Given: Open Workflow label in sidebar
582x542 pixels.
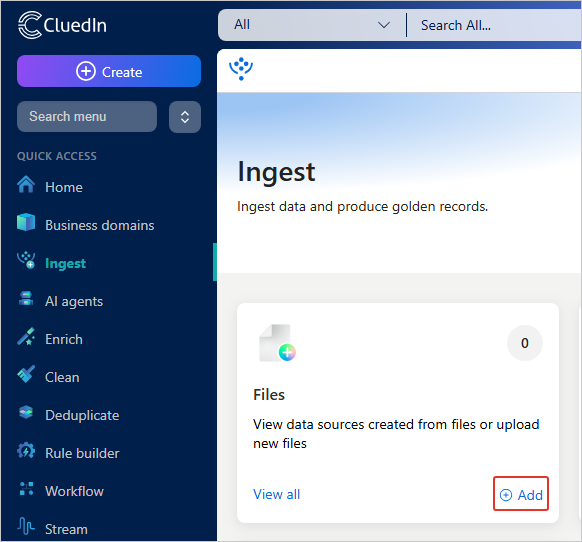Looking at the screenshot, I should coord(74,492).
